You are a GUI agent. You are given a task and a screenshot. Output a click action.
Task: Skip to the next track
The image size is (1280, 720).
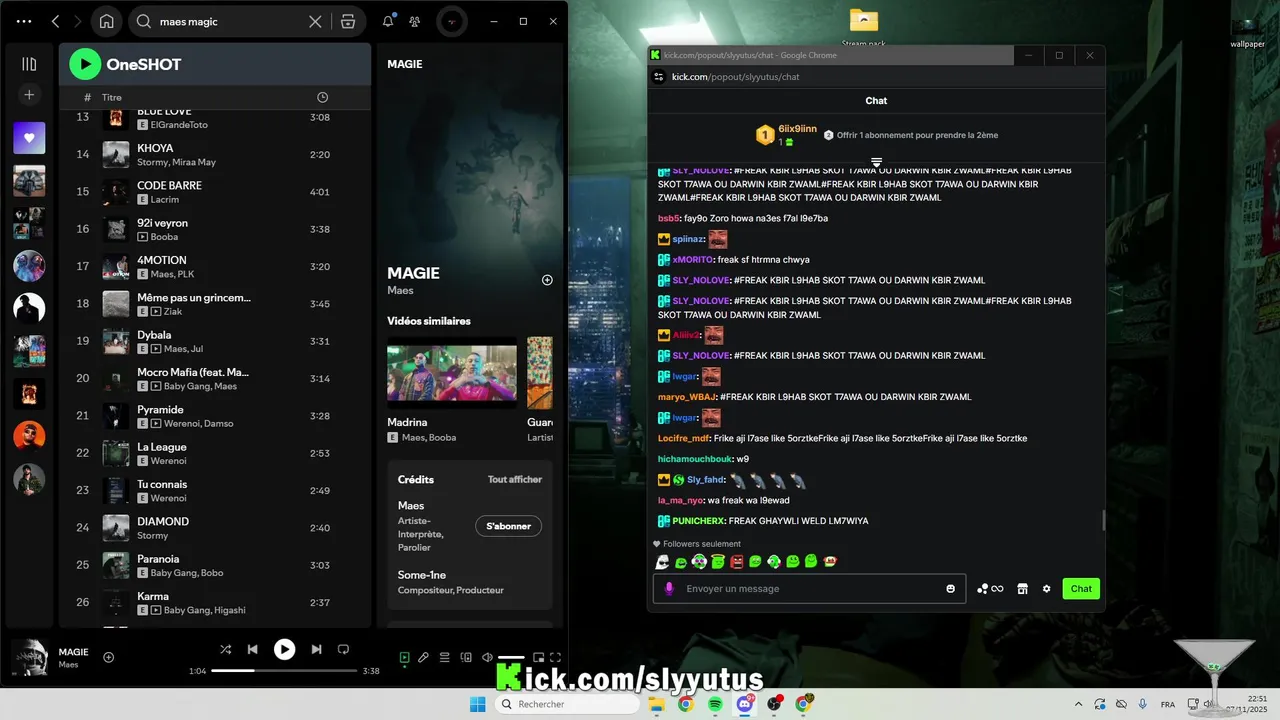[x=316, y=649]
